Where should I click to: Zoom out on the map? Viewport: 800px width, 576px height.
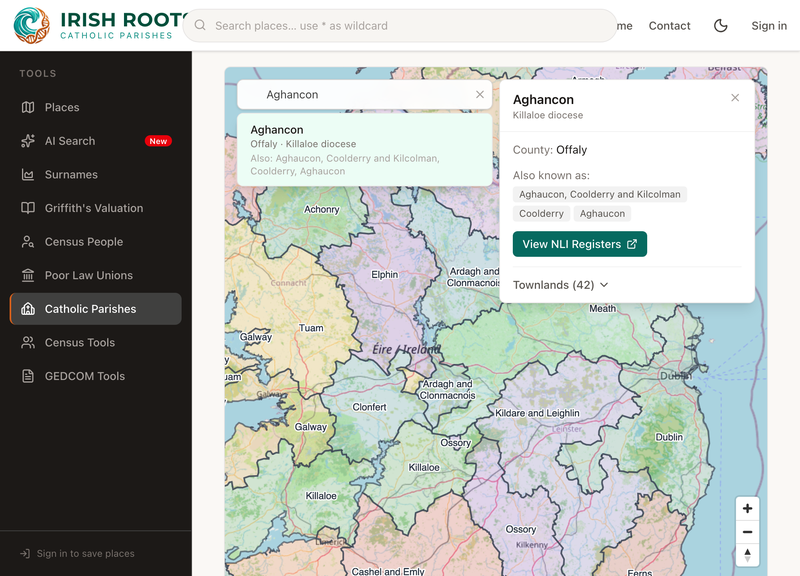[747, 532]
